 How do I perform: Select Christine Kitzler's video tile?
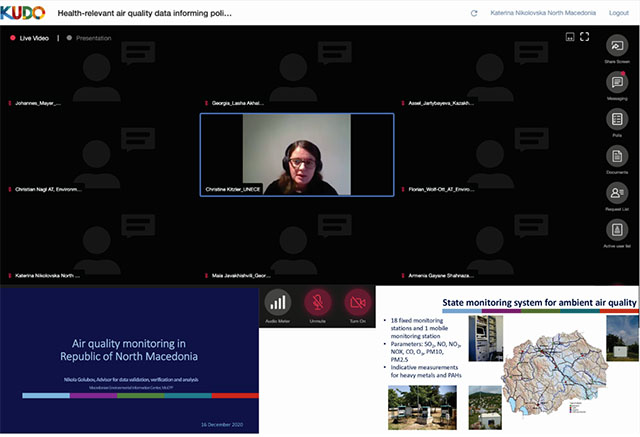coord(296,154)
